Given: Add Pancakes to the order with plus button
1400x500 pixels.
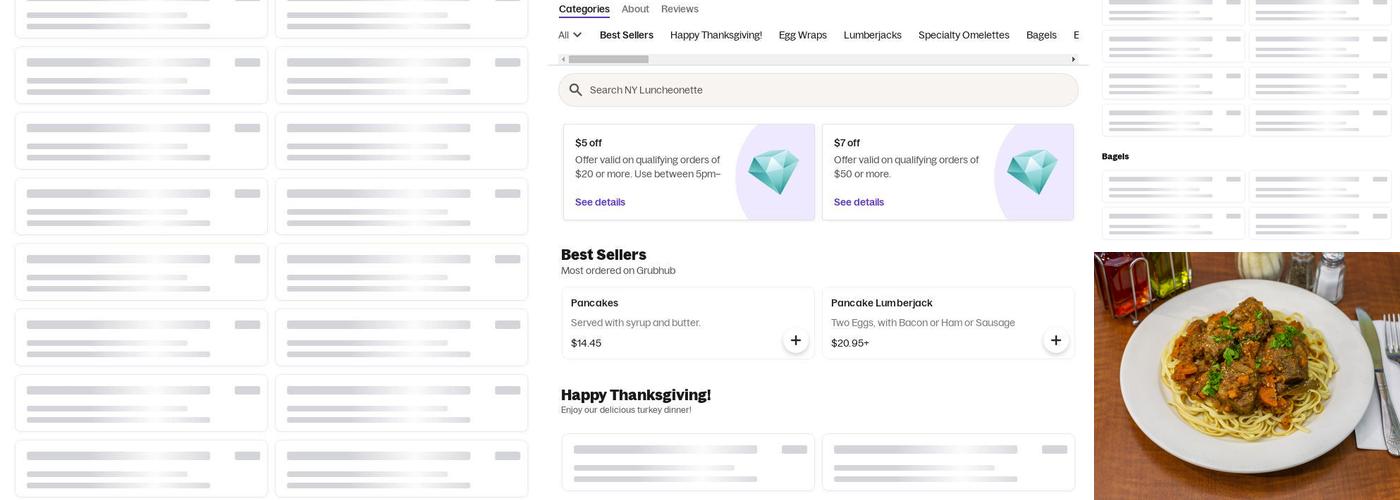Looking at the screenshot, I should pos(795,341).
